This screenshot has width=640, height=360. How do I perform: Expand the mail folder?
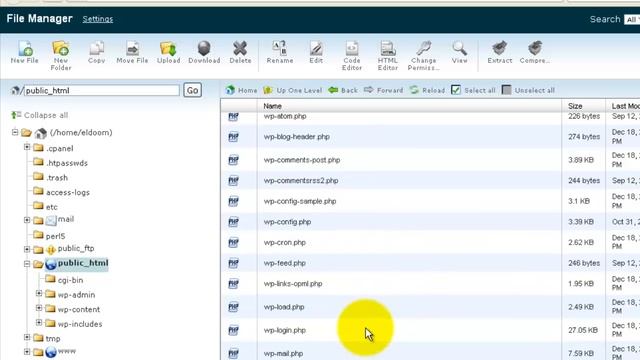[x=27, y=220]
